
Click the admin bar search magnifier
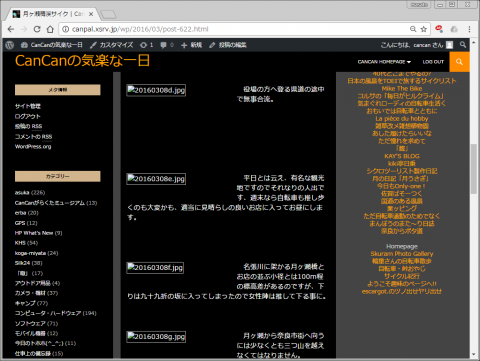(x=463, y=45)
